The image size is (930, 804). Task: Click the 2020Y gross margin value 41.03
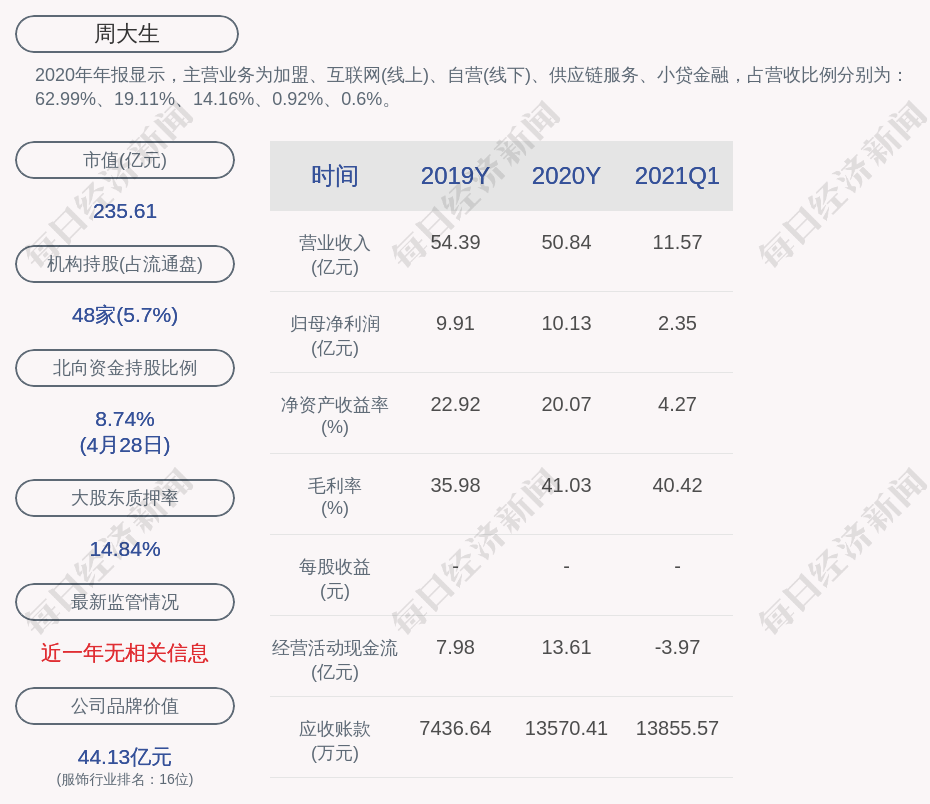point(566,485)
